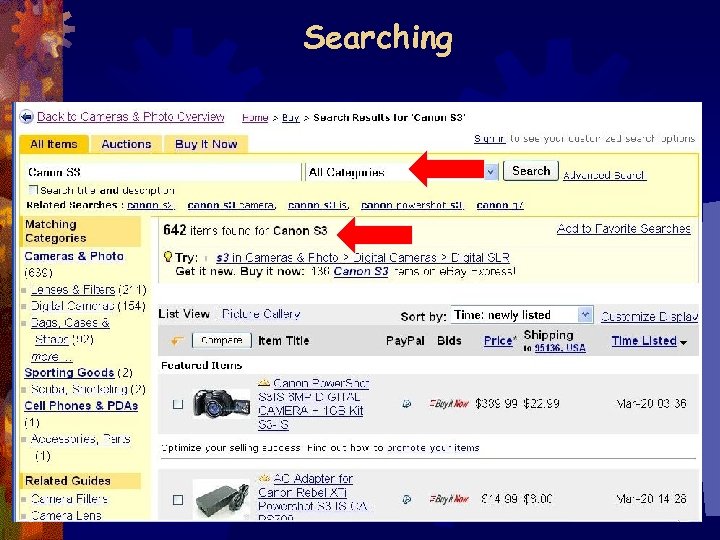Open the AC Adapter thumbnail image
This screenshot has width=720, height=540.
coord(221,500)
